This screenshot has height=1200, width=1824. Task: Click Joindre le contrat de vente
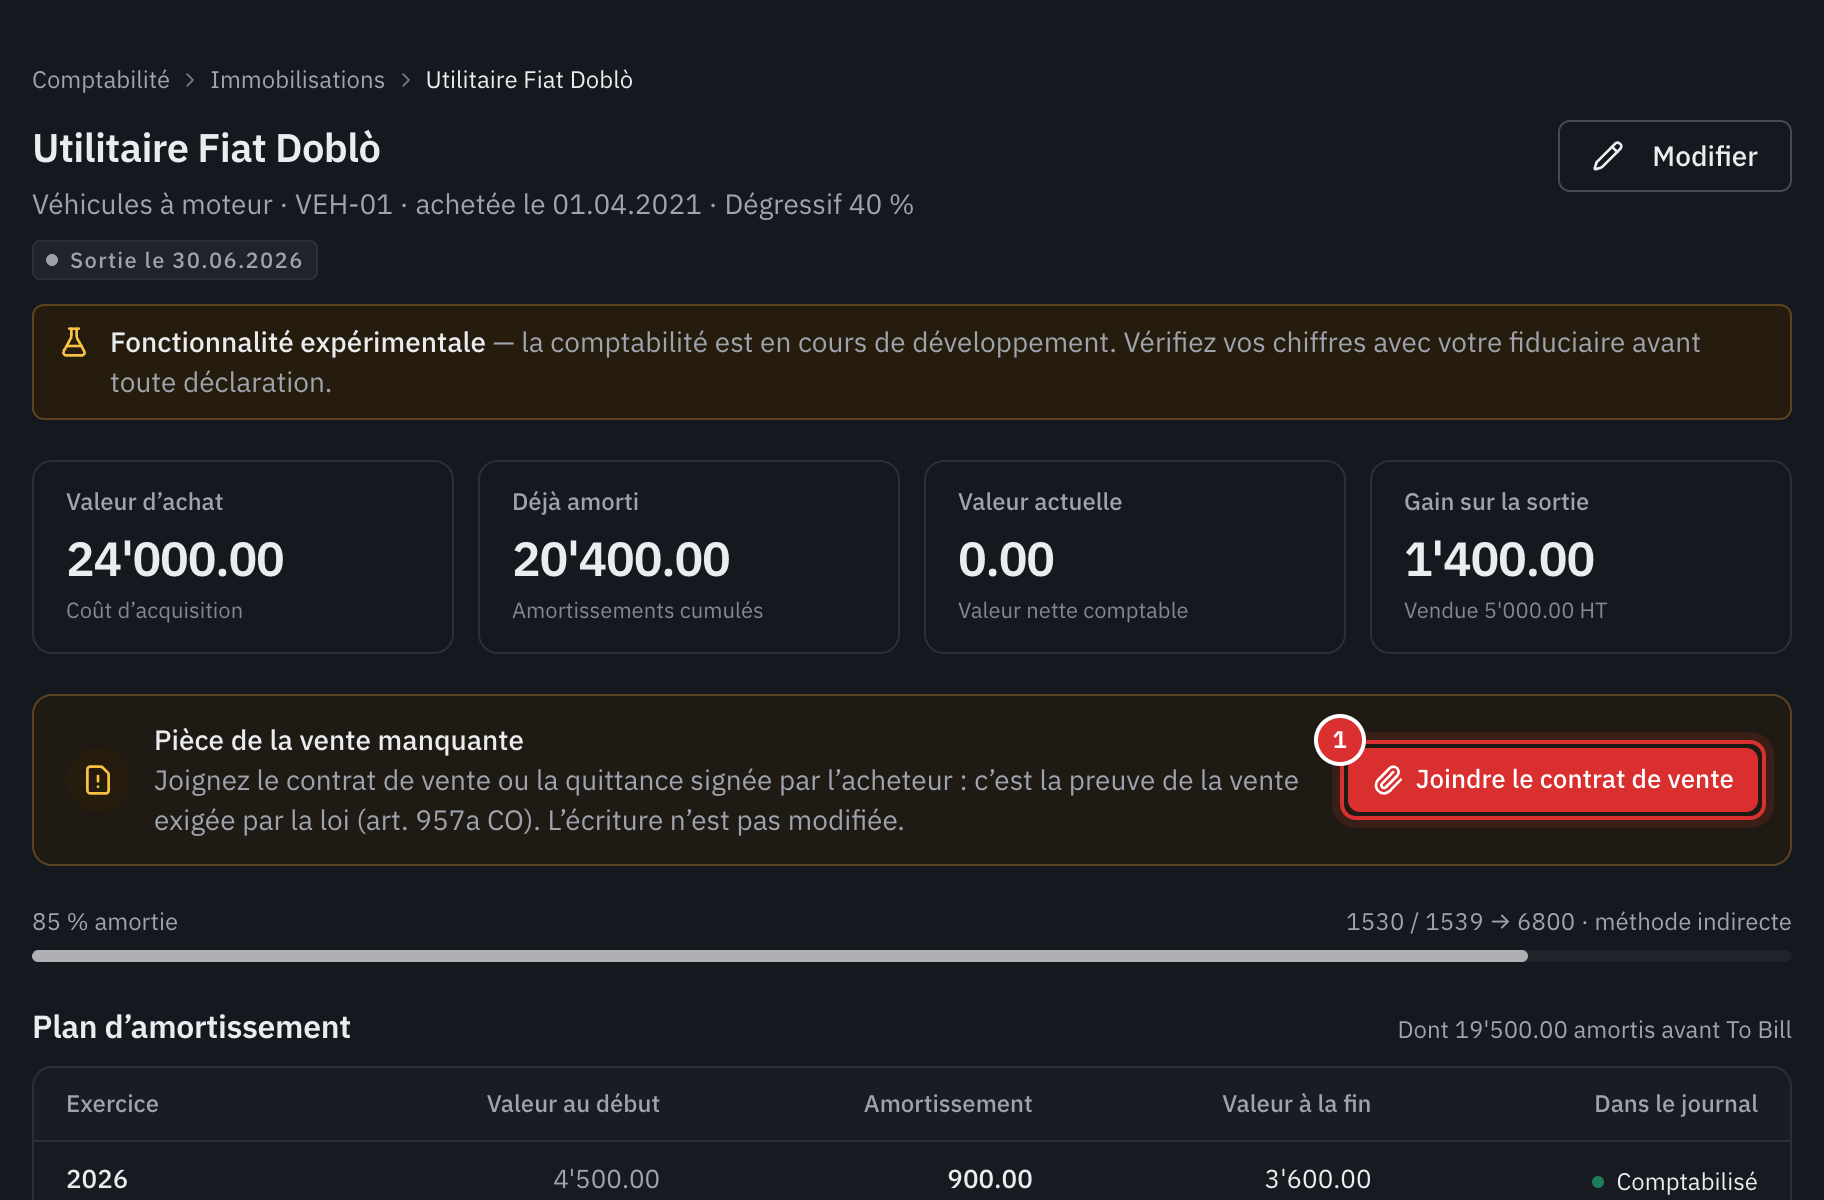tap(1552, 780)
